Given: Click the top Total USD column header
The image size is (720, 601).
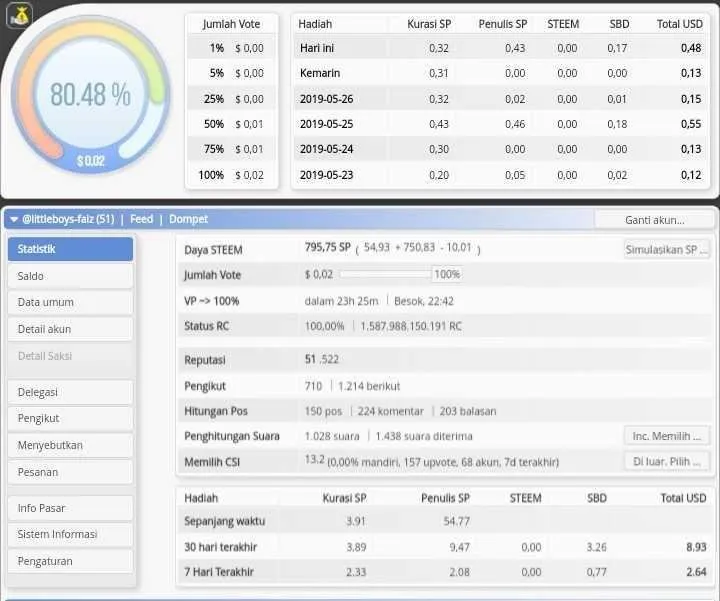Looking at the screenshot, I should pos(680,24).
